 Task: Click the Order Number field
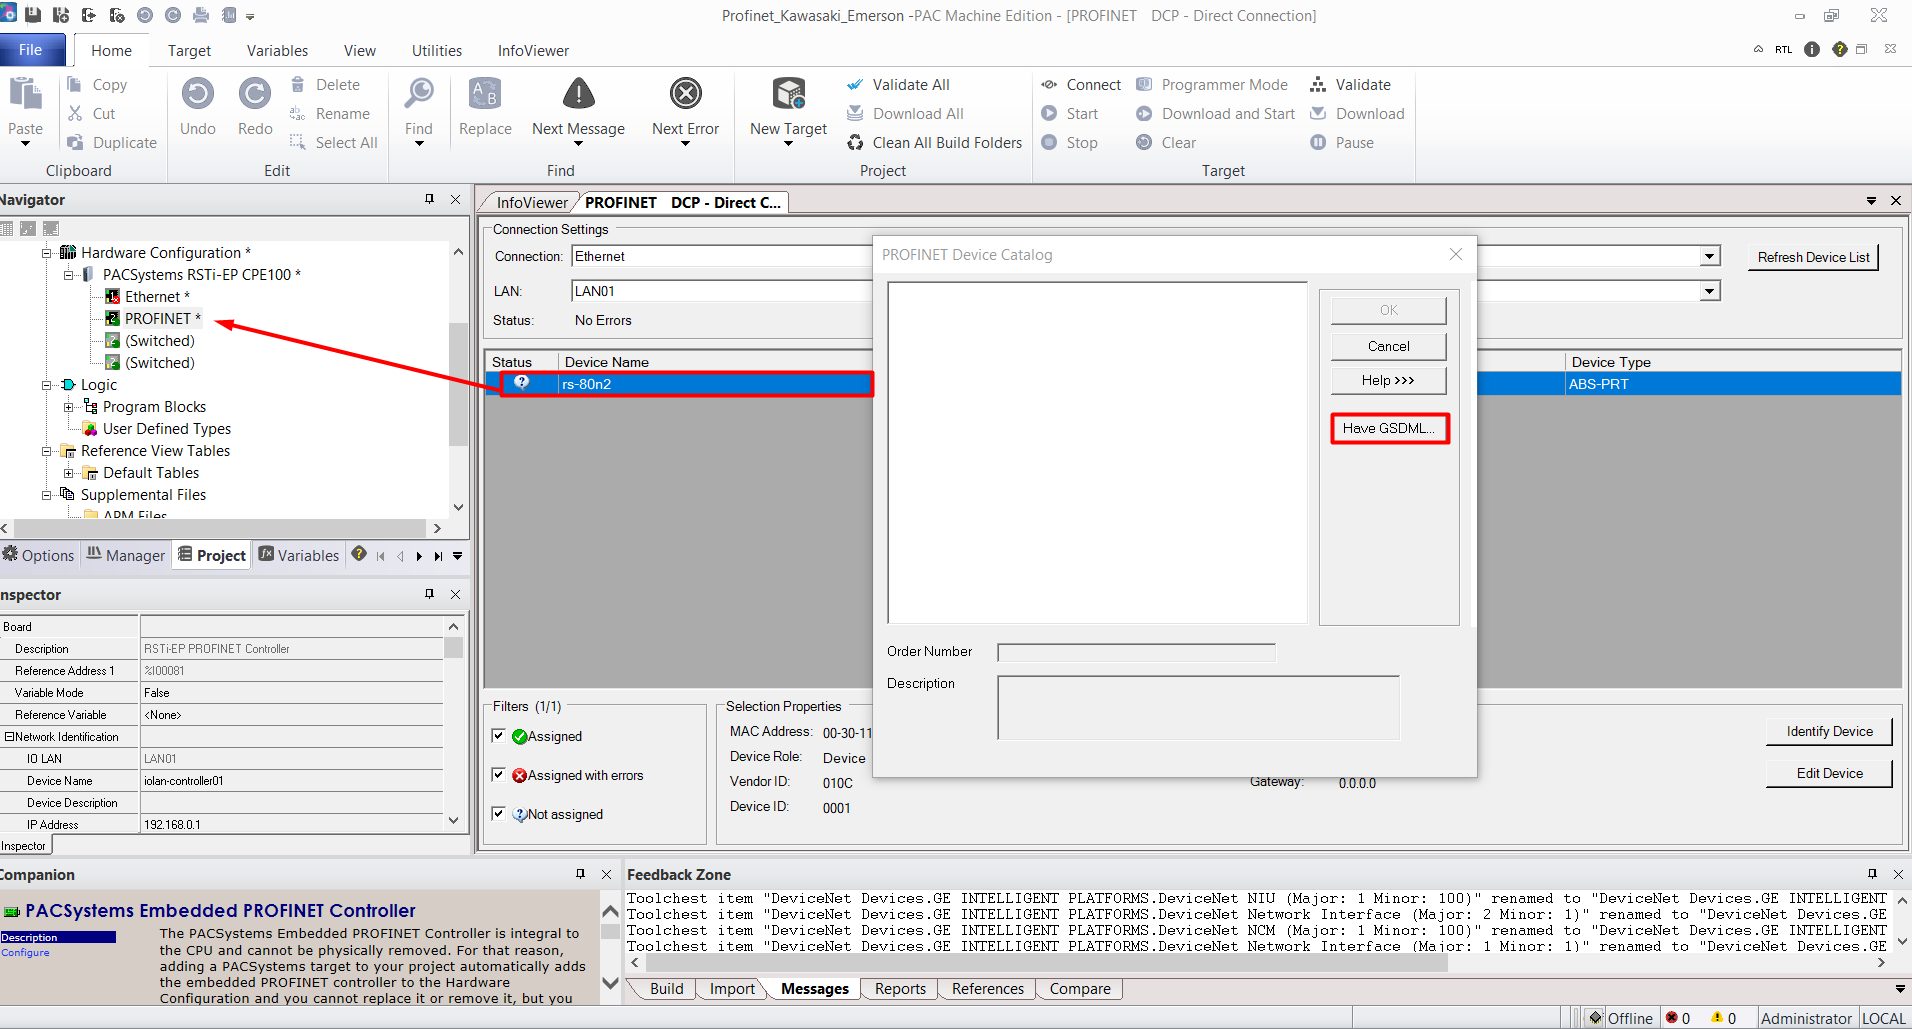point(1136,652)
